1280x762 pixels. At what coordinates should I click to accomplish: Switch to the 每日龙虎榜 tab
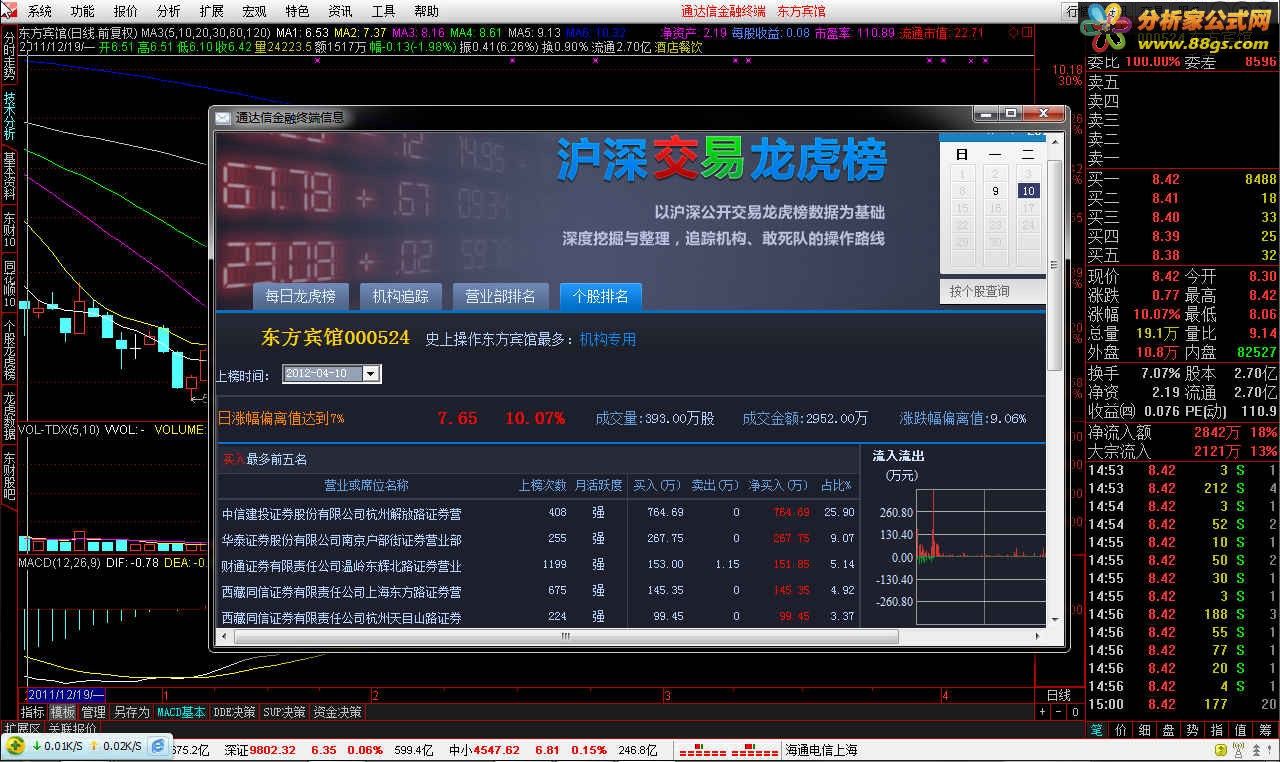(300, 296)
